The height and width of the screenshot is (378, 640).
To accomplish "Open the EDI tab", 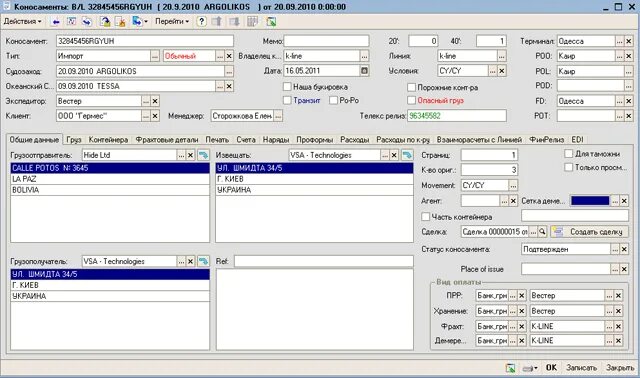I will coord(577,140).
